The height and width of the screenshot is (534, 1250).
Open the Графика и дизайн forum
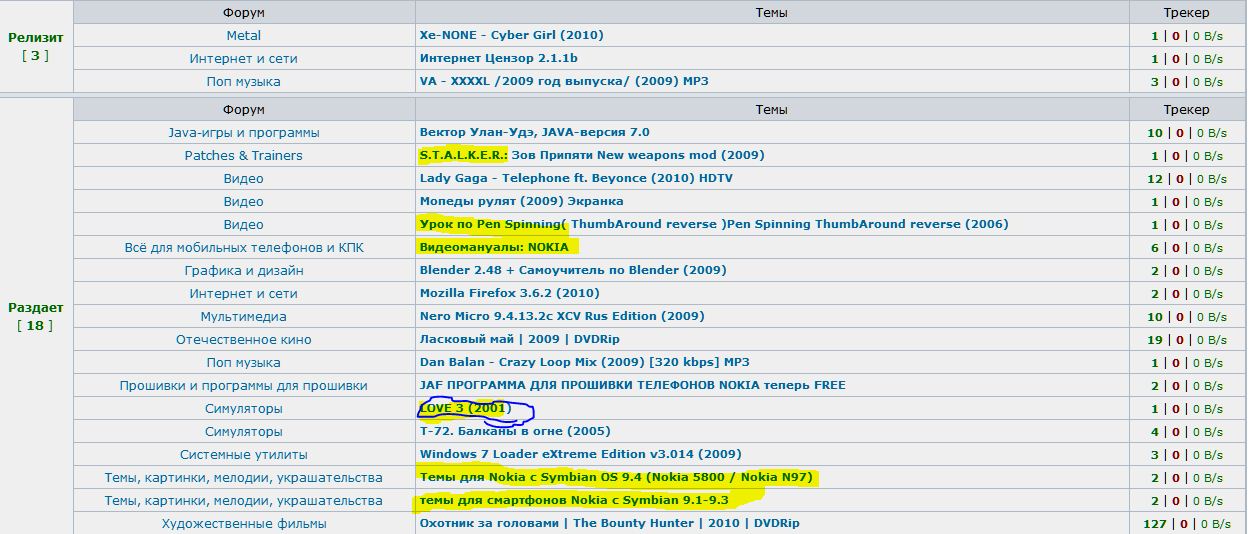coord(243,270)
